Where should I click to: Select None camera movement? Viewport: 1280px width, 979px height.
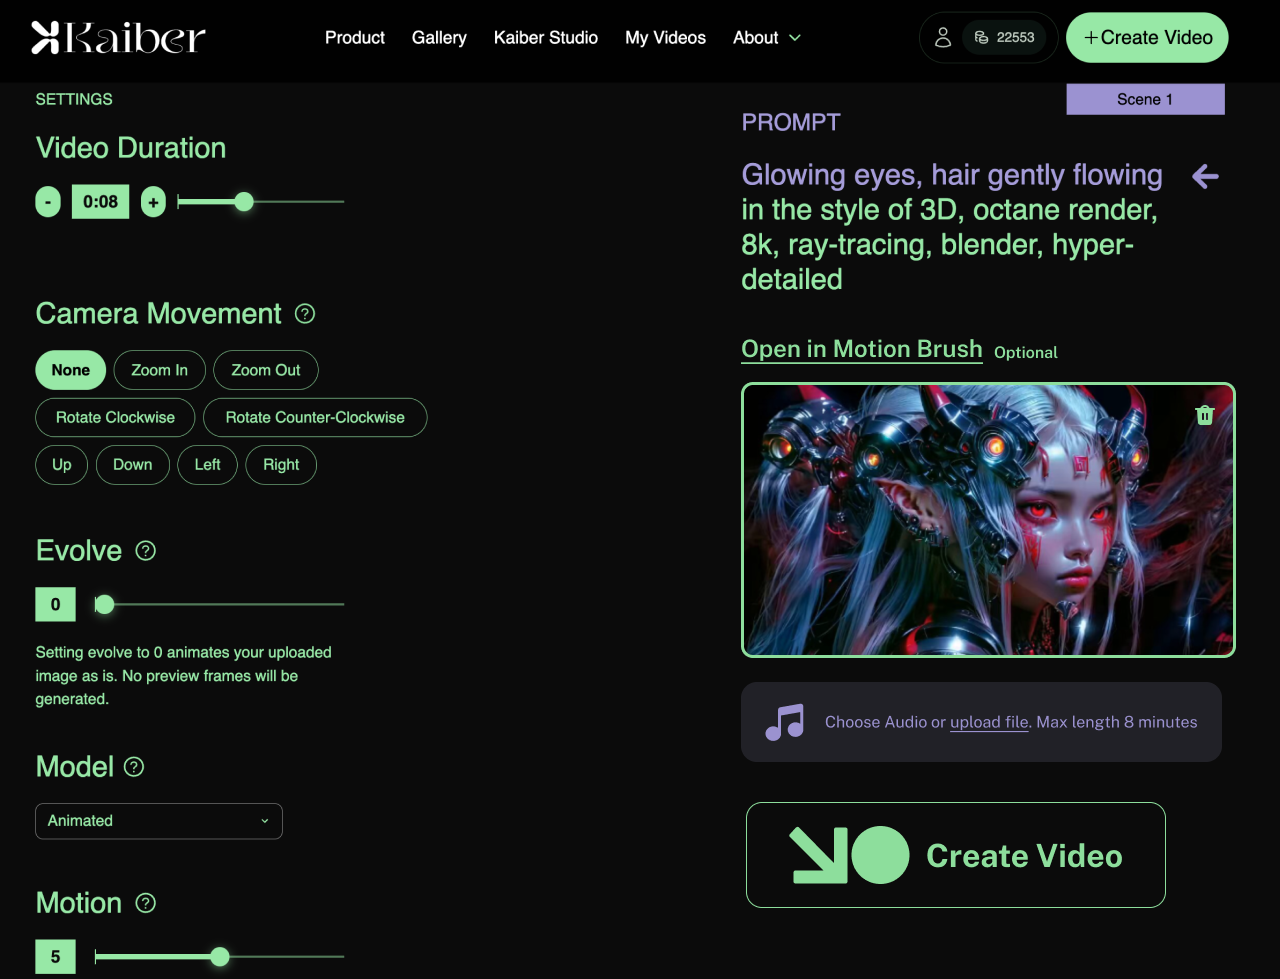point(71,370)
